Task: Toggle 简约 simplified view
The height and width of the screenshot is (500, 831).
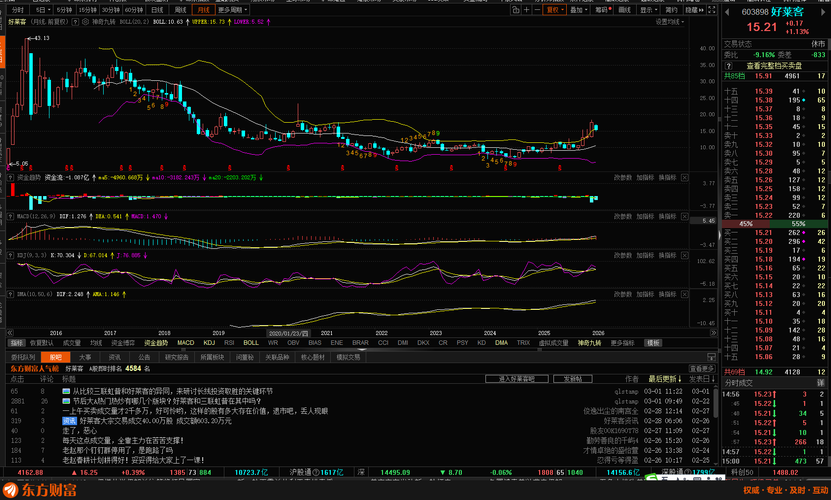Action: [x=671, y=10]
